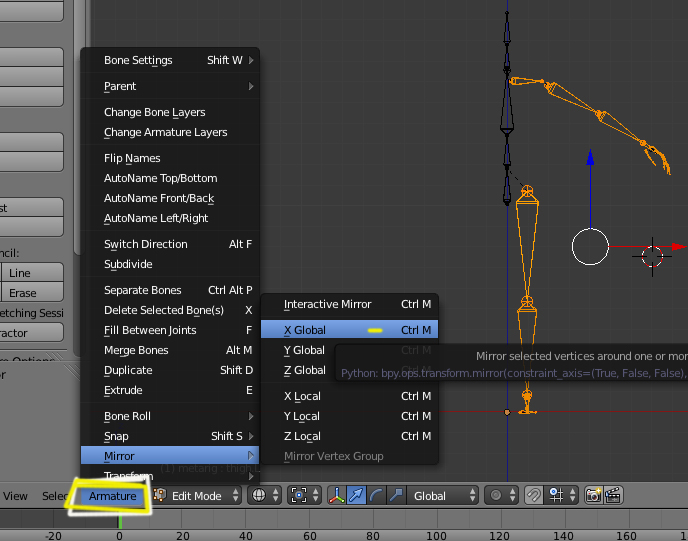
Task: Click the green current-frame marker in timeline
Action: pos(120,520)
